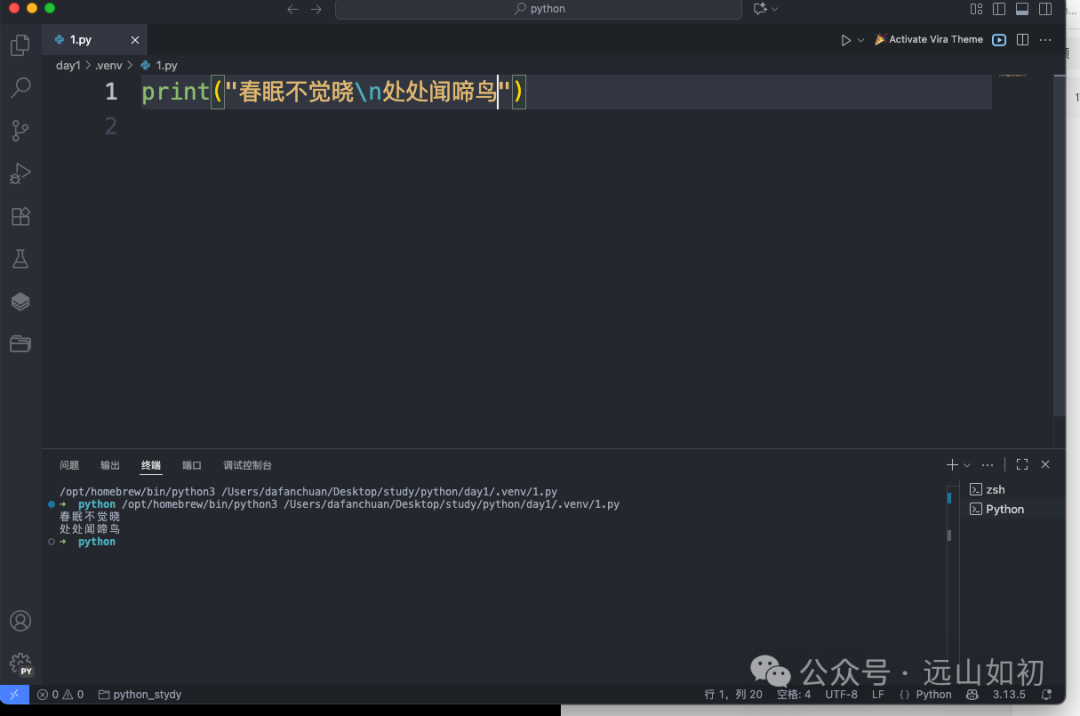The image size is (1080, 716).
Task: Toggle secondary sidebar visibility
Action: [1046, 9]
